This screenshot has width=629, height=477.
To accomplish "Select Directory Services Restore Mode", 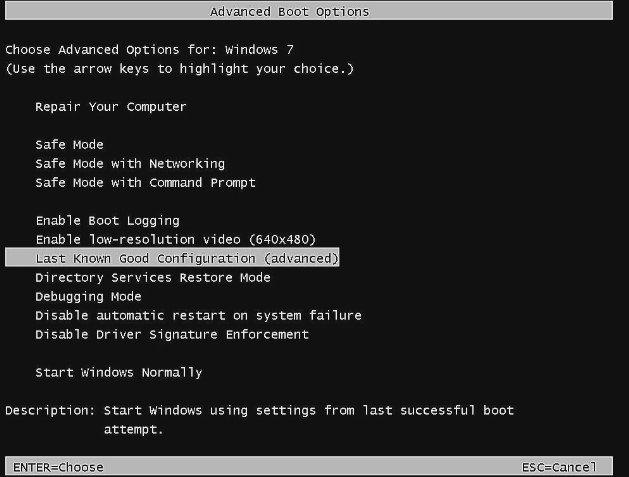I will pyautogui.click(x=152, y=278).
